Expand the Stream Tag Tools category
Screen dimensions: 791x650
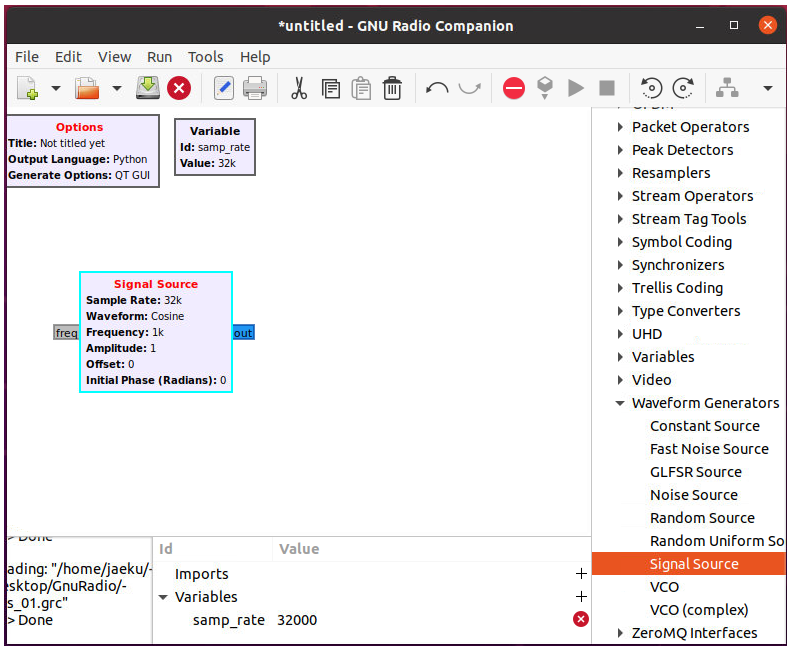coord(620,219)
